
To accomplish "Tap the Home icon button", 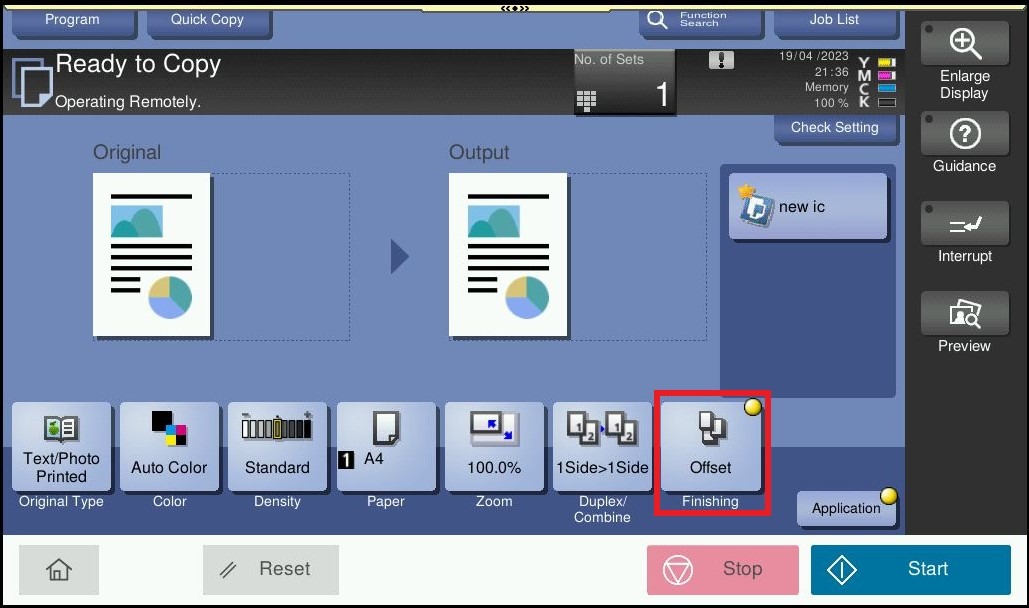I will (59, 569).
